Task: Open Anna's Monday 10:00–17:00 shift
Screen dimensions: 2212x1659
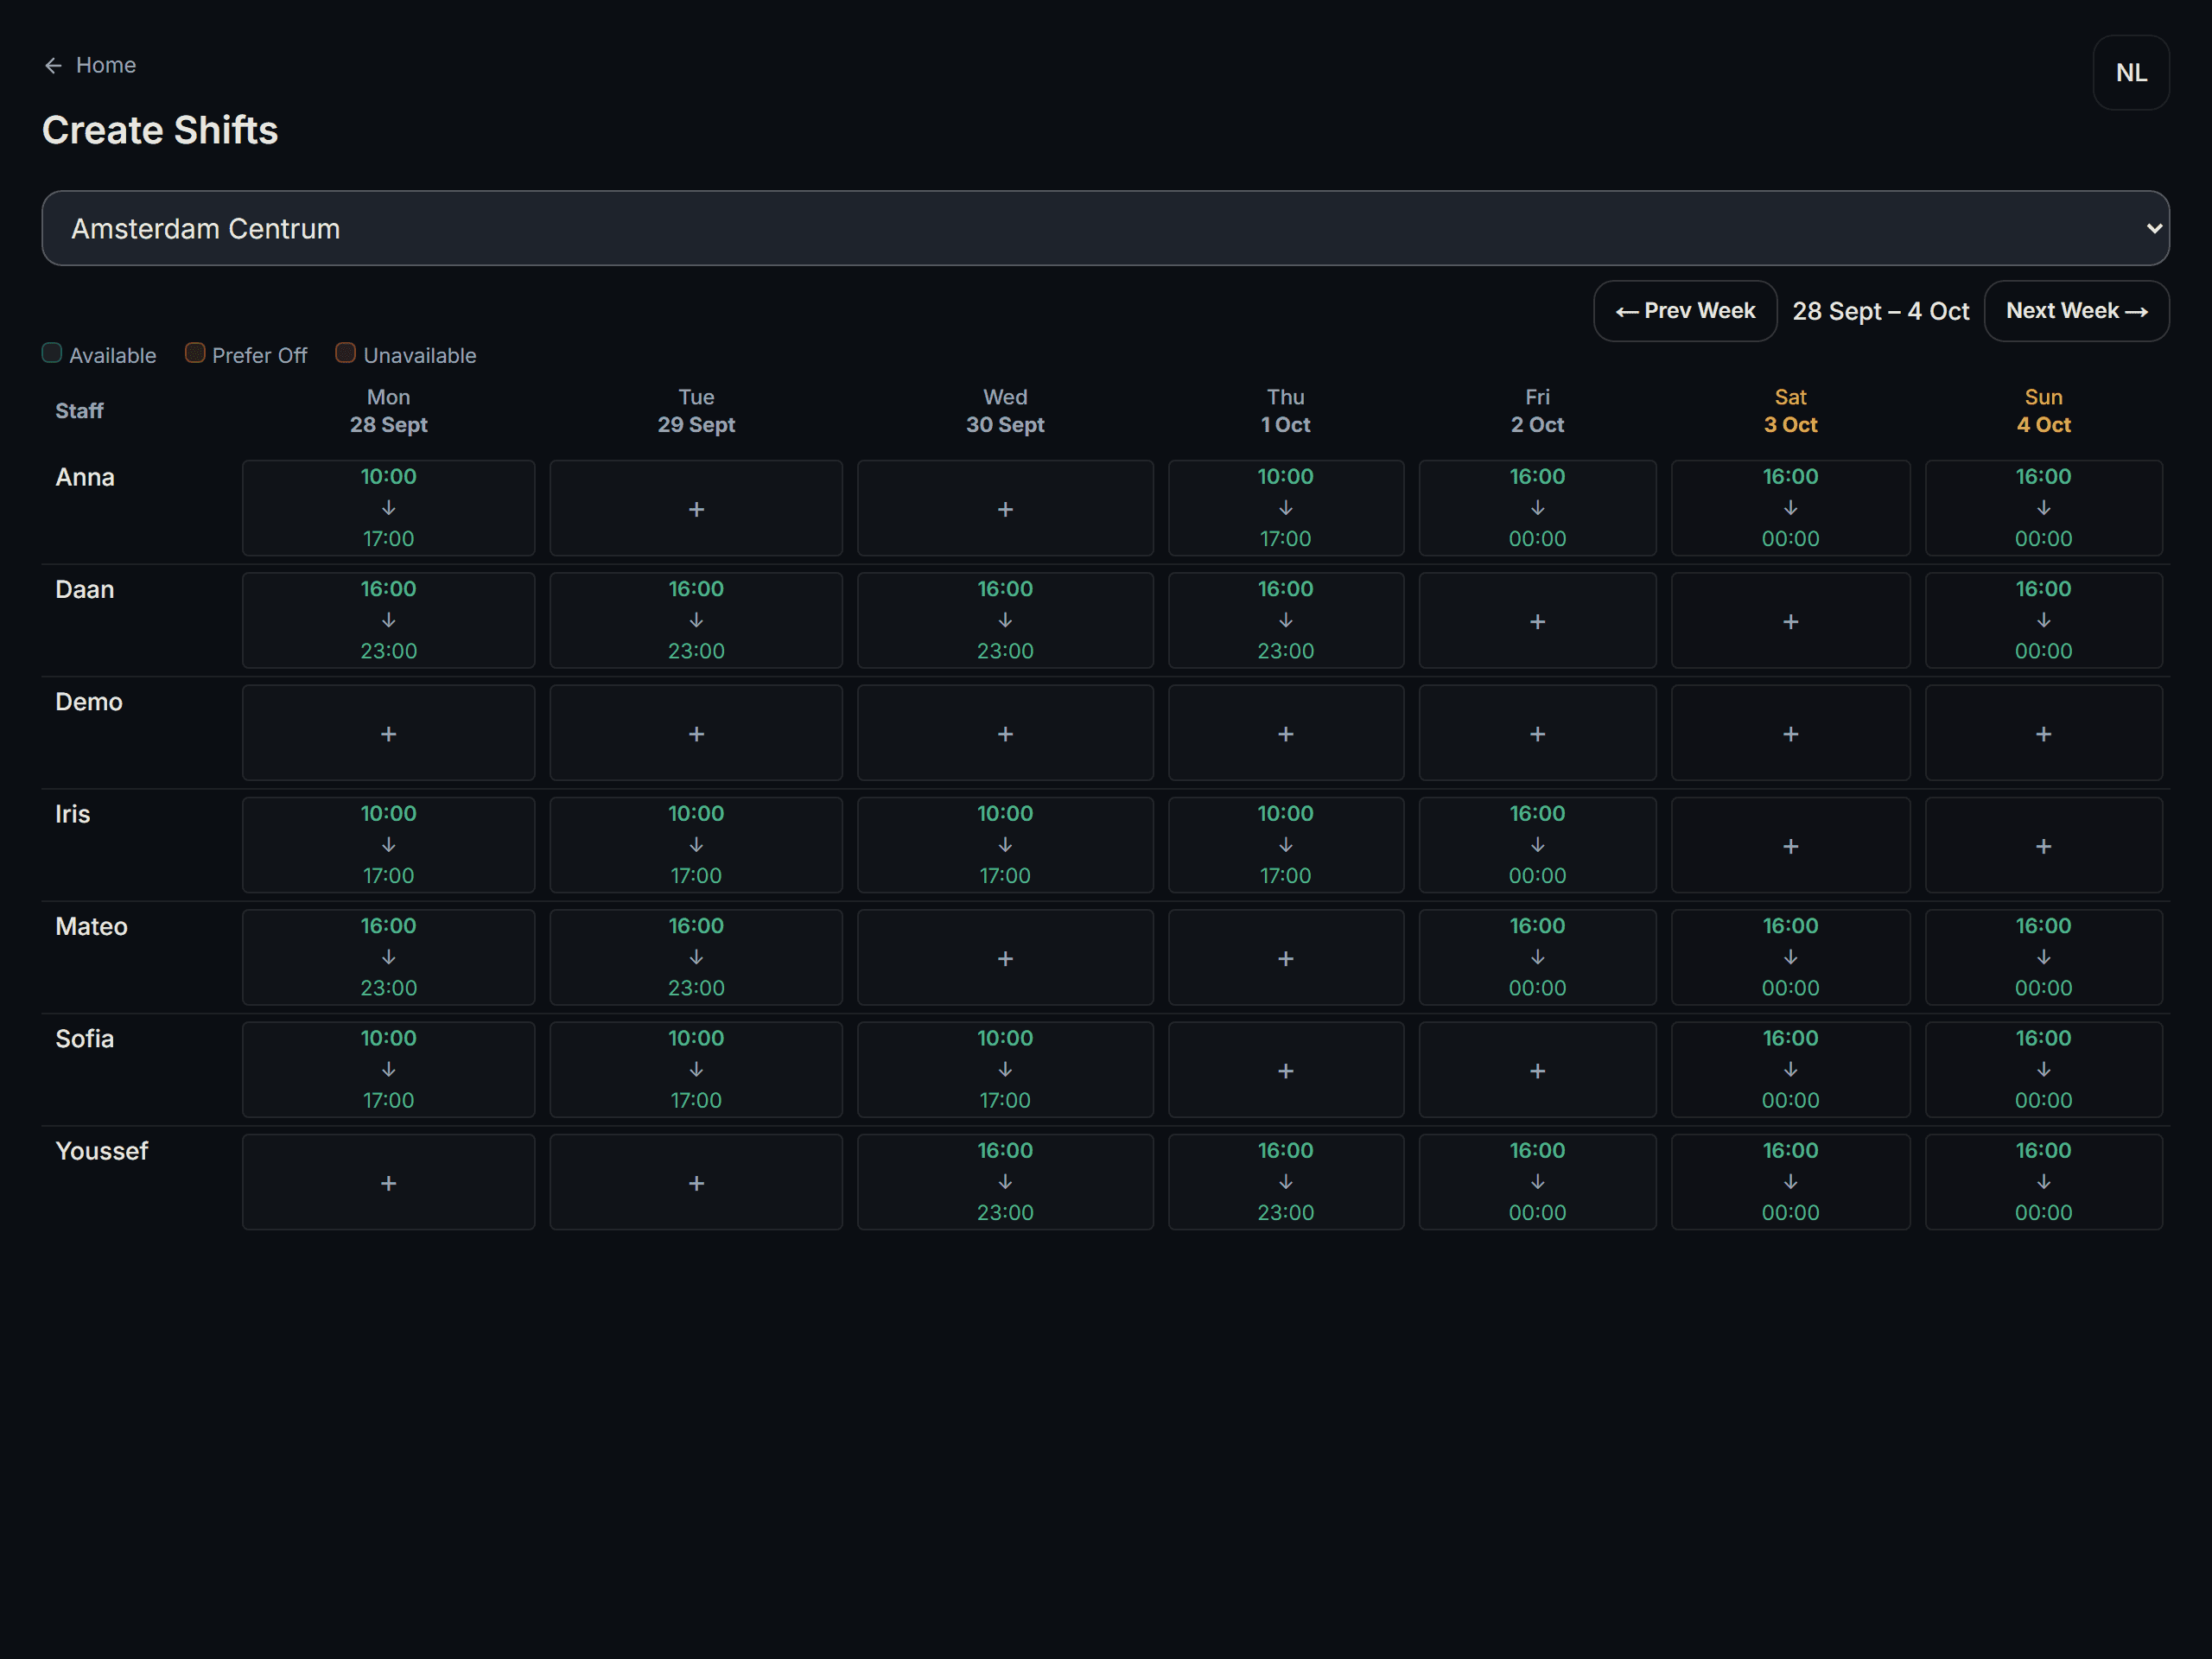Action: (388, 509)
